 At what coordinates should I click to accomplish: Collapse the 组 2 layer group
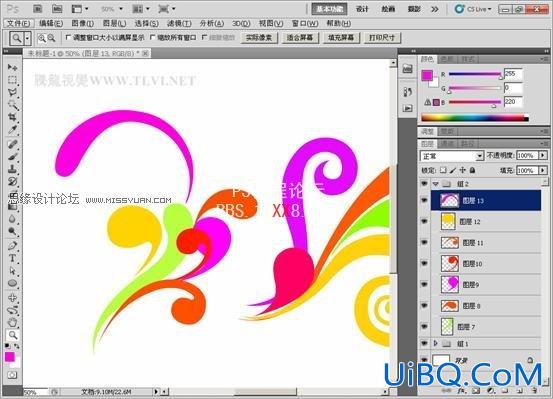tap(436, 183)
